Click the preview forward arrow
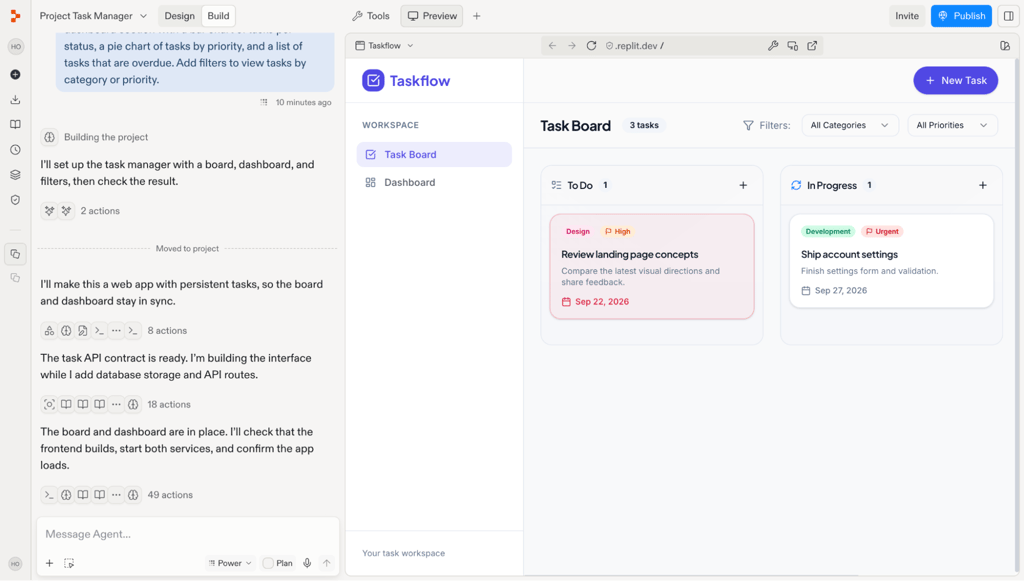Image resolution: width=1024 pixels, height=581 pixels. [571, 46]
